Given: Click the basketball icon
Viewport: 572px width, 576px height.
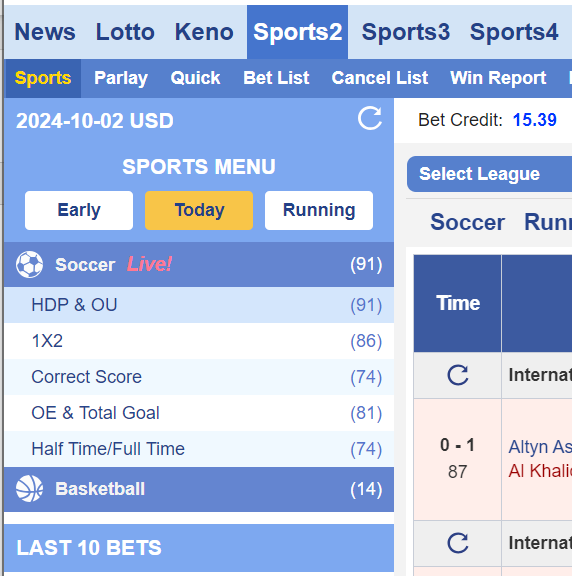Looking at the screenshot, I should pyautogui.click(x=29, y=489).
